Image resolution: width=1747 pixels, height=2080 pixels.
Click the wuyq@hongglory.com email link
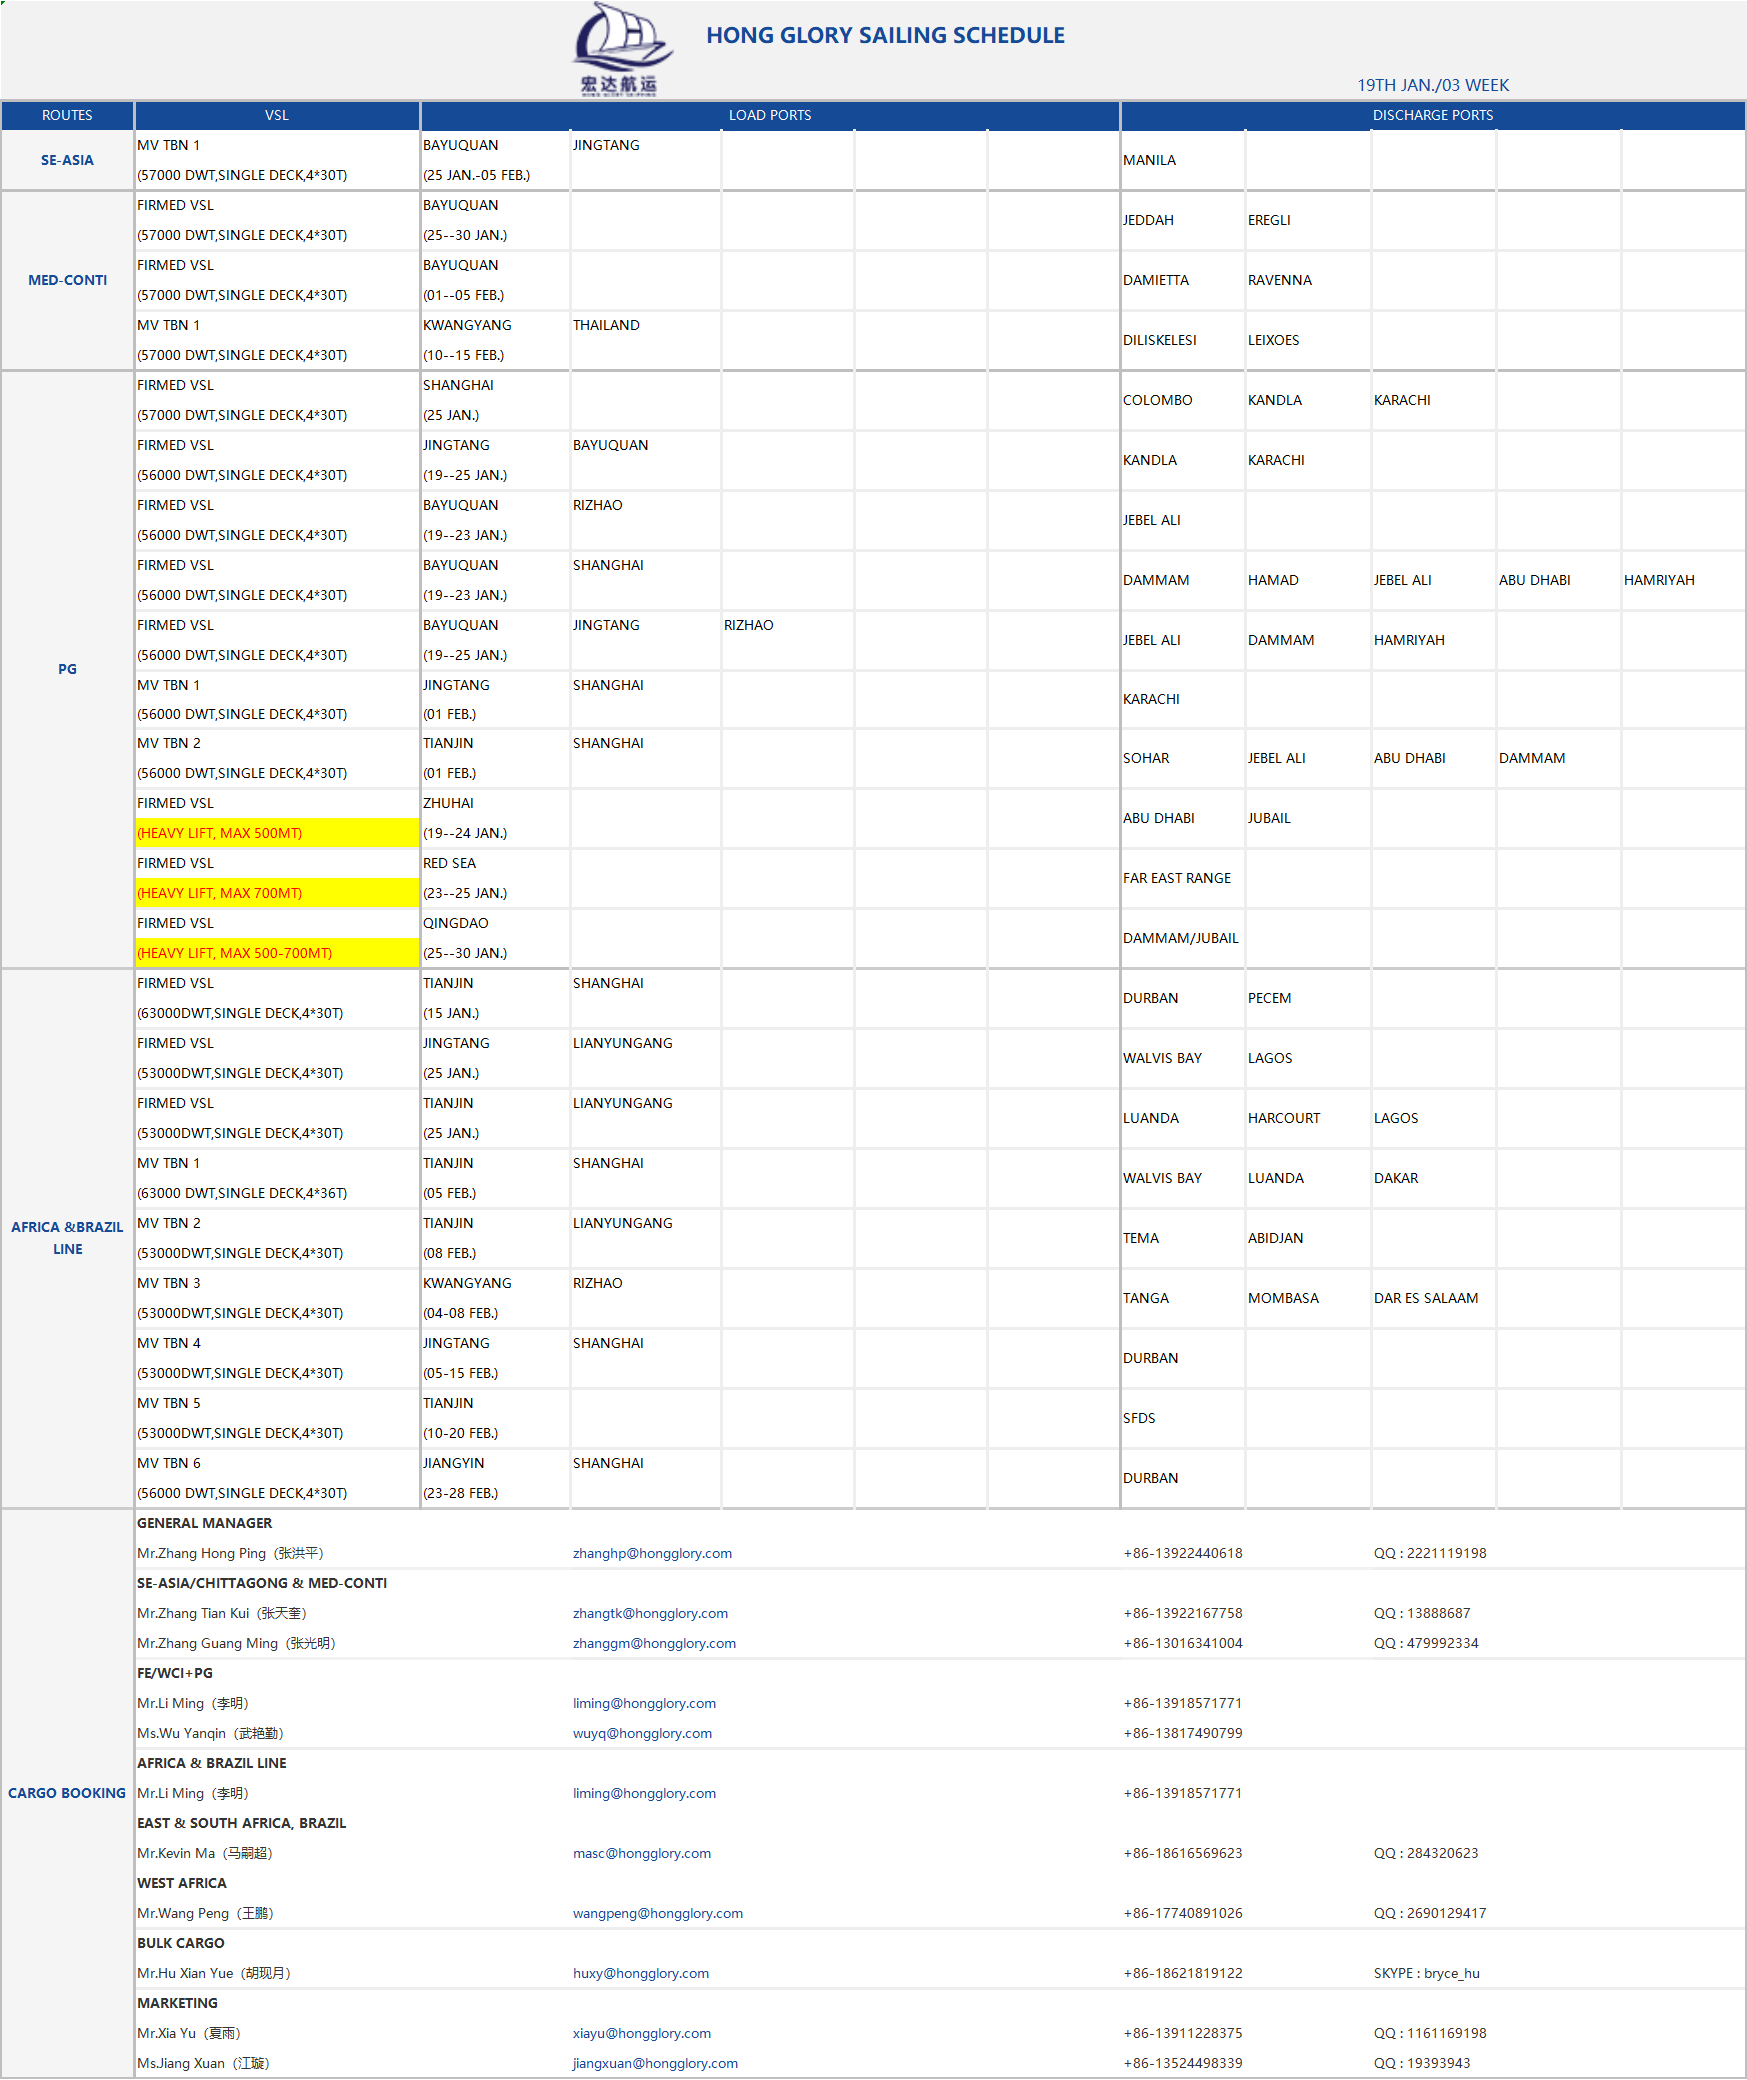(642, 1733)
